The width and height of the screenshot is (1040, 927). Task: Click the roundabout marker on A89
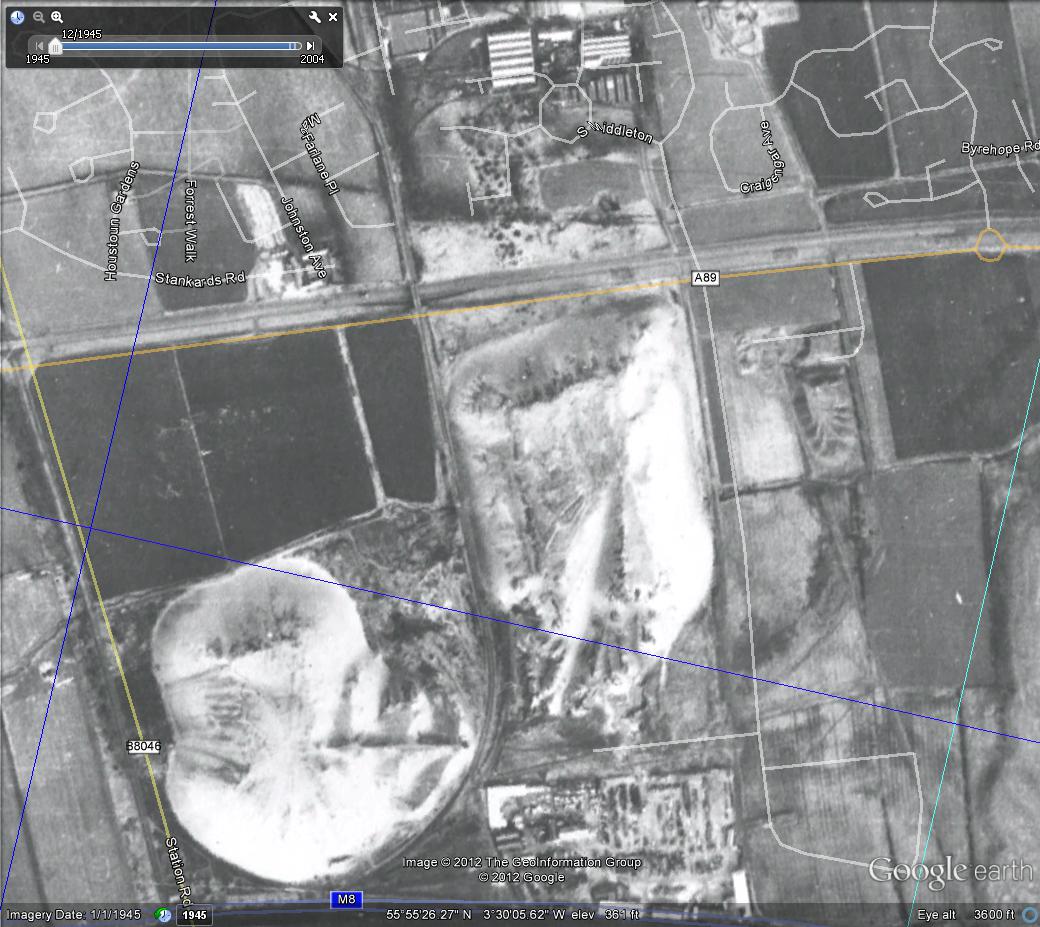[990, 244]
